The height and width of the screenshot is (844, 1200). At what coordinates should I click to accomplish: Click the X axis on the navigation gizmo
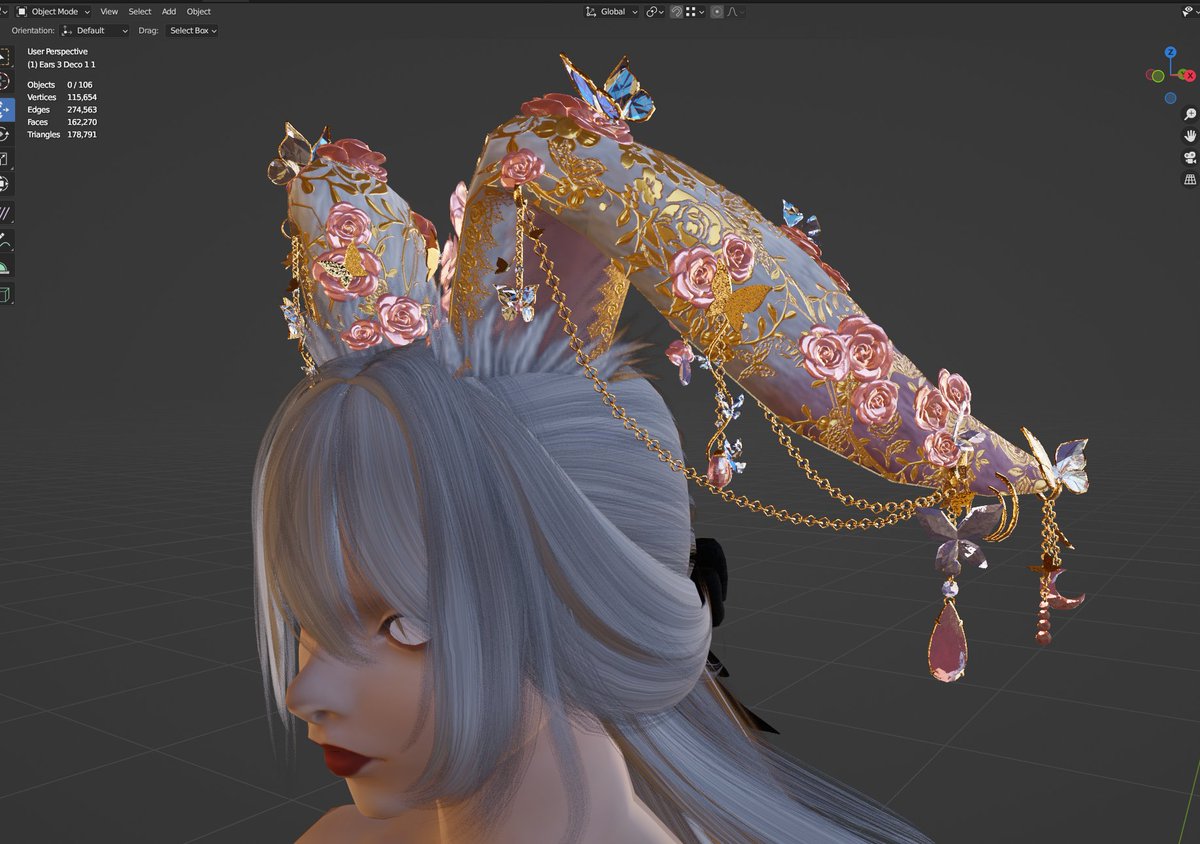click(1190, 75)
